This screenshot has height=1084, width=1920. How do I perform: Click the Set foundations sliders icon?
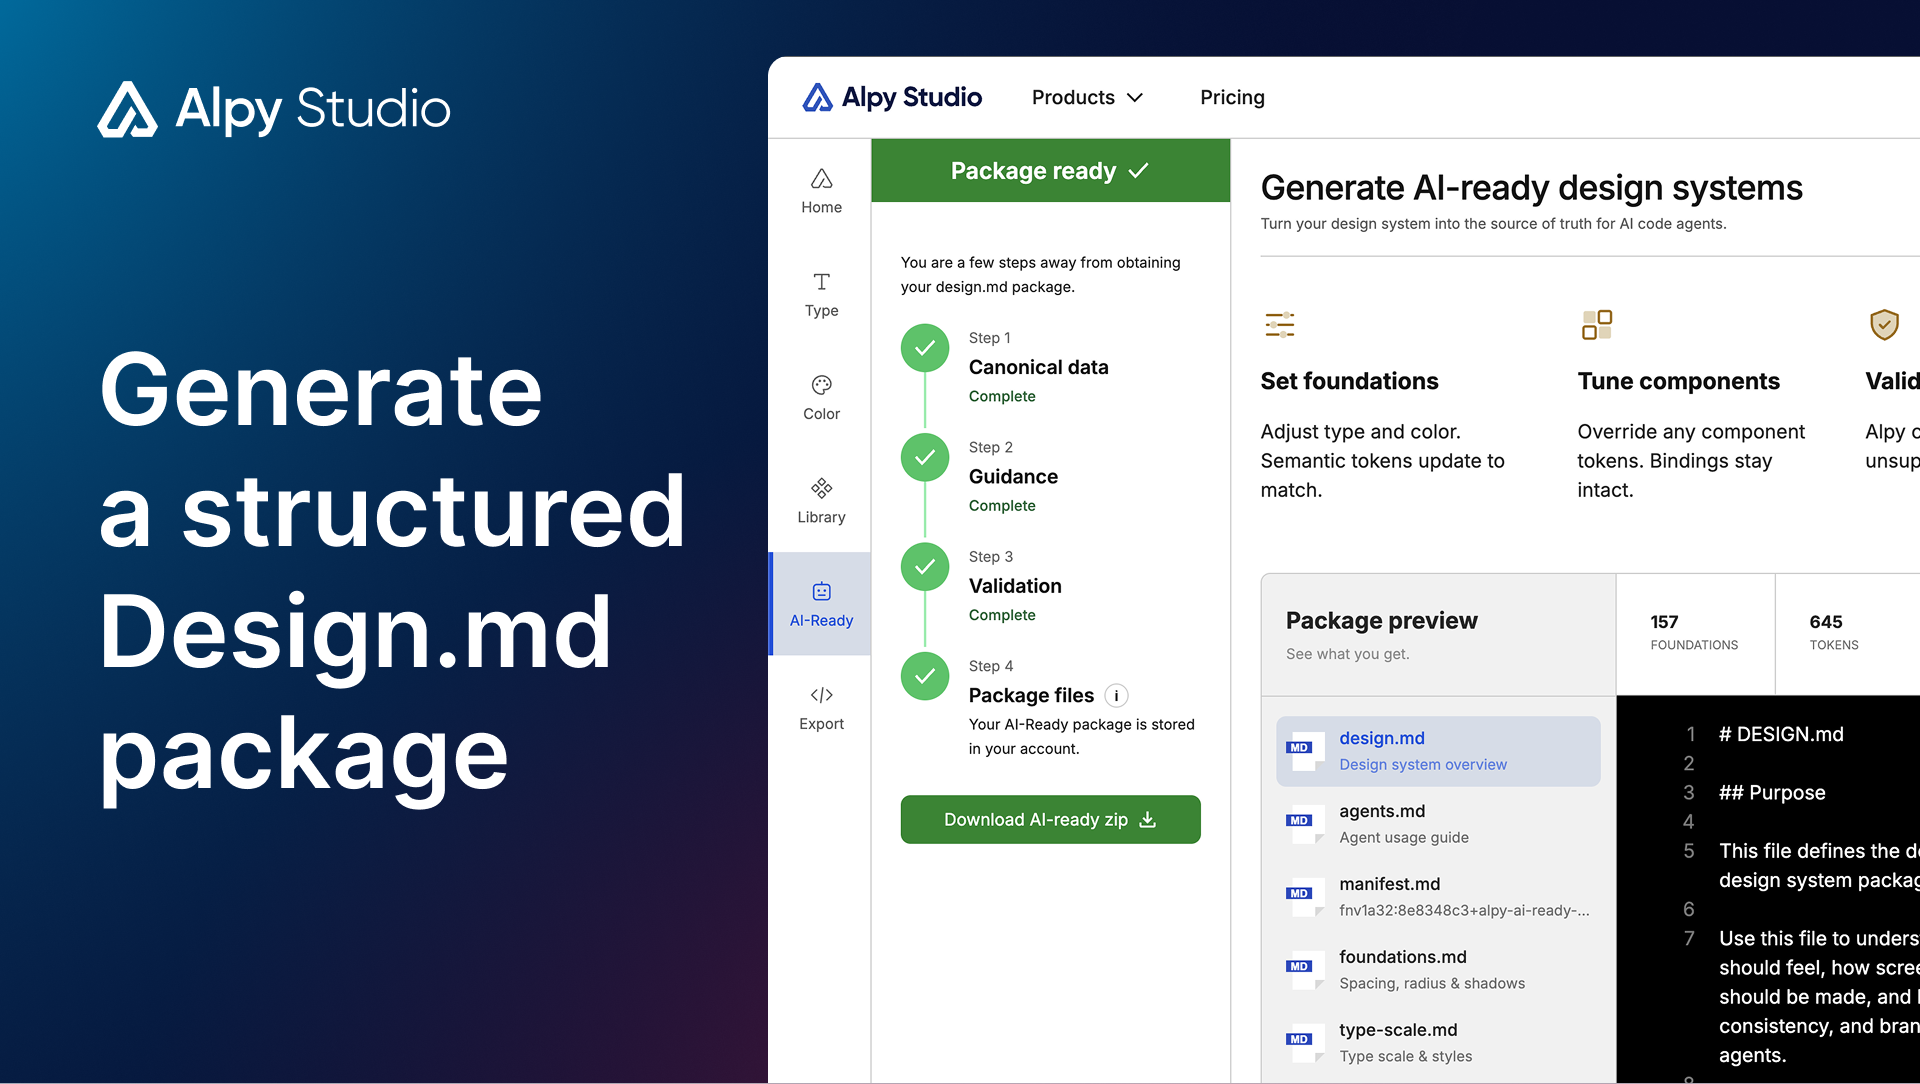1280,325
